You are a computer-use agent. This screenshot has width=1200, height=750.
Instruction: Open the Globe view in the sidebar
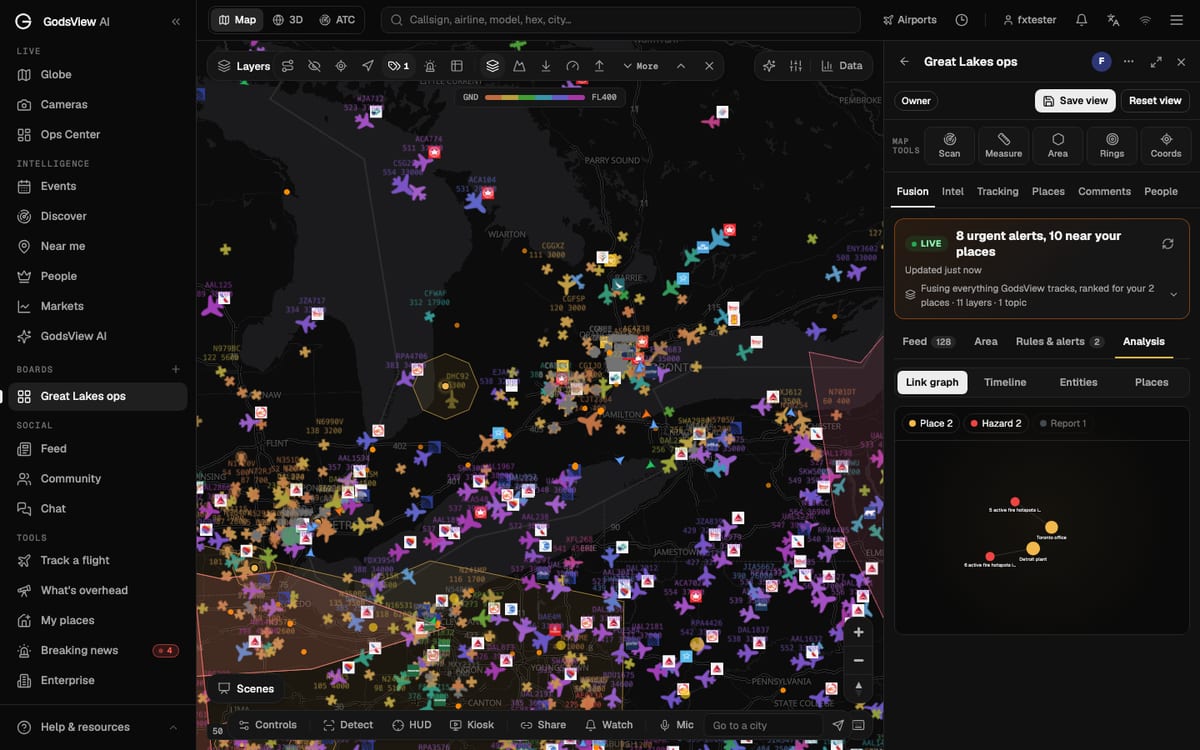point(97,74)
